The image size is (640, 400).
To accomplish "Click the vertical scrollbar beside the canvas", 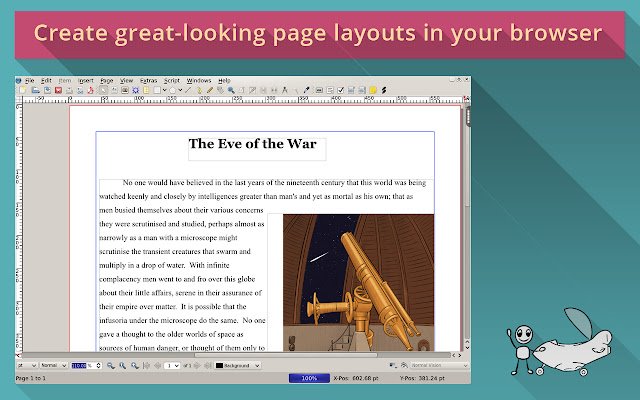I will tap(467, 222).
